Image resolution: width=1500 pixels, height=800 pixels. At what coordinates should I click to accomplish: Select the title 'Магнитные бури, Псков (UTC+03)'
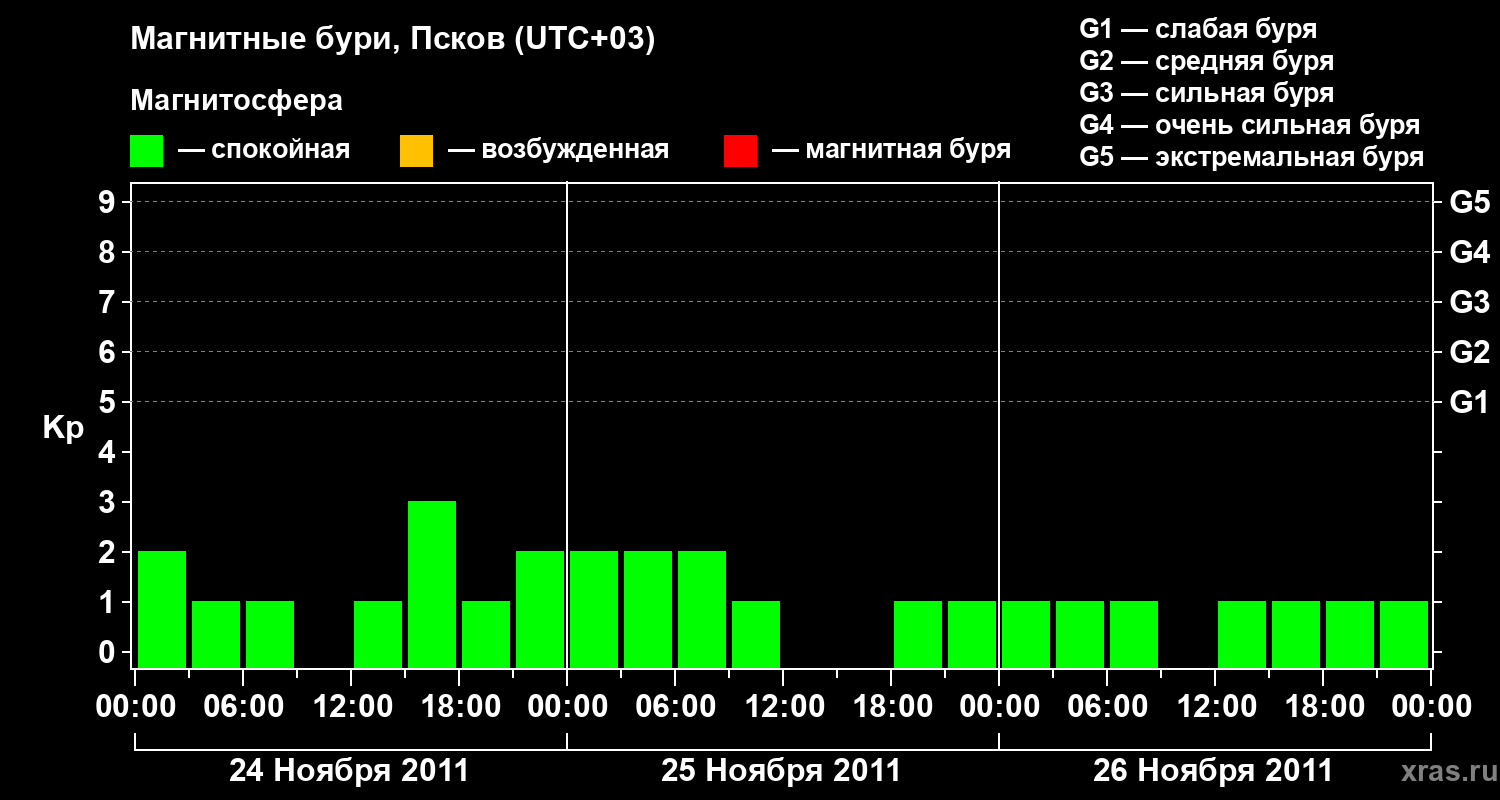(x=393, y=40)
